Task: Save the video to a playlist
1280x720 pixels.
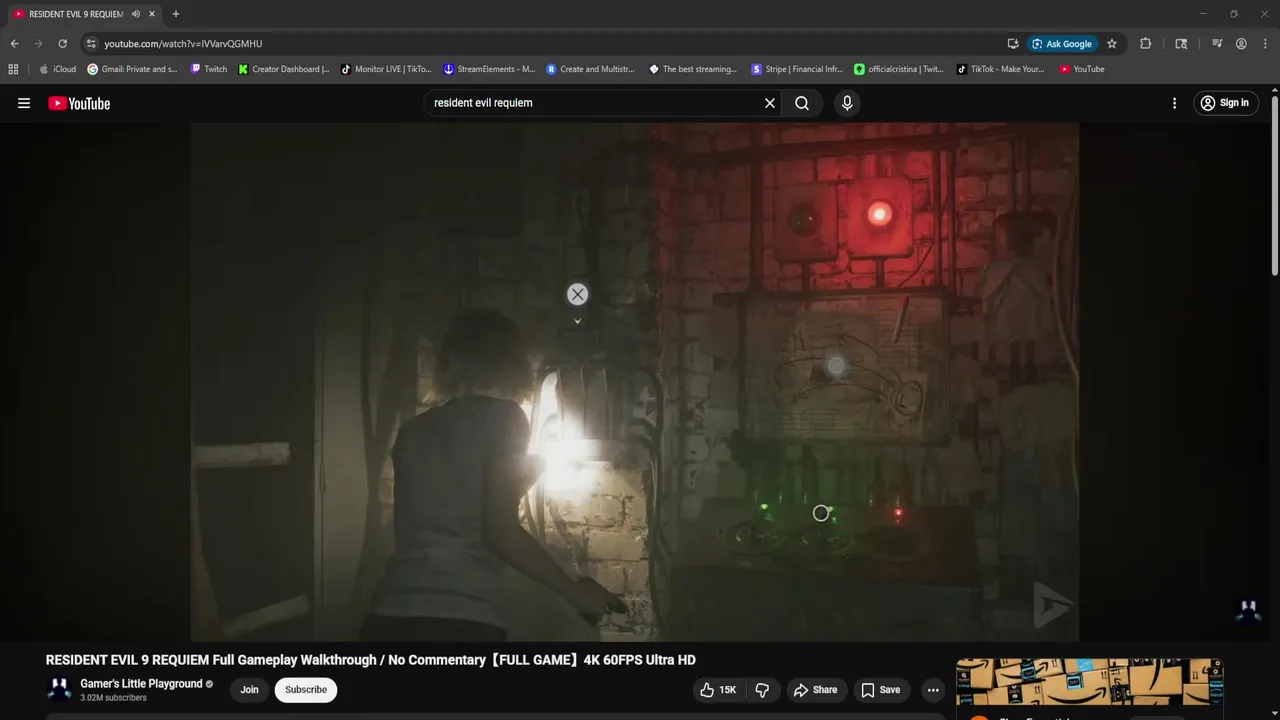Action: coord(881,690)
